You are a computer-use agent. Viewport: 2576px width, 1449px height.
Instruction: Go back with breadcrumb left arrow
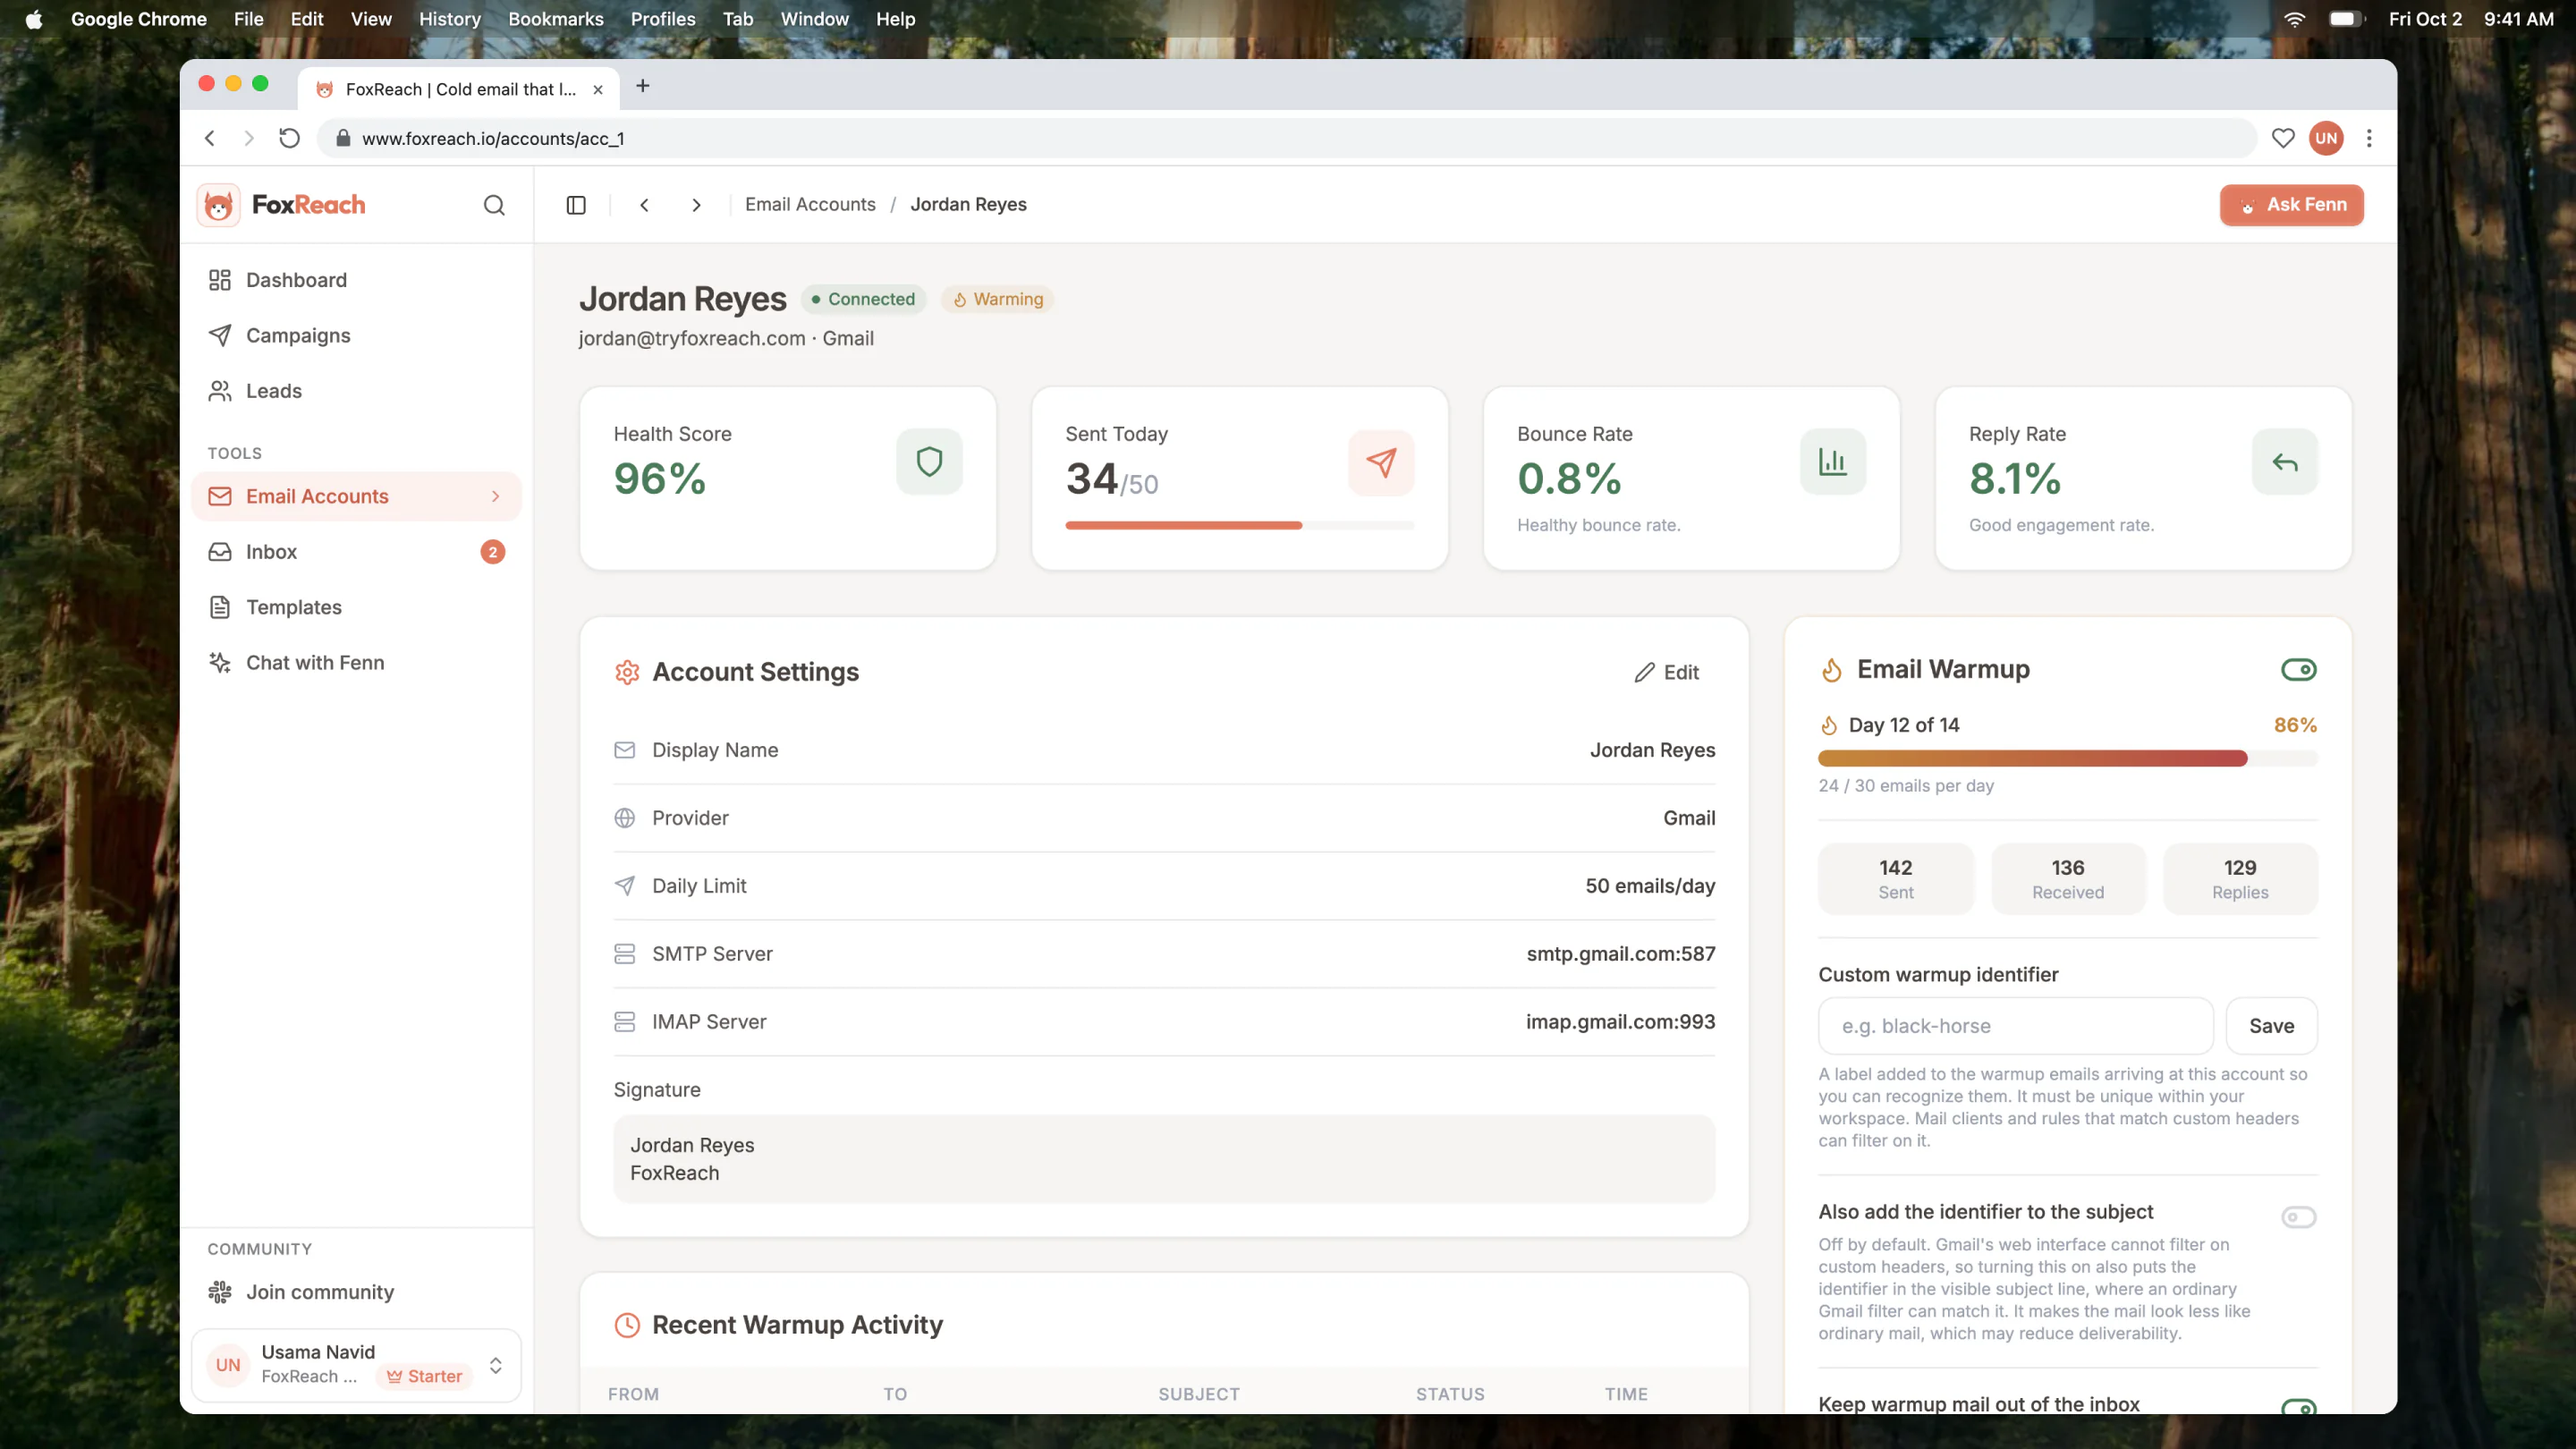(645, 205)
